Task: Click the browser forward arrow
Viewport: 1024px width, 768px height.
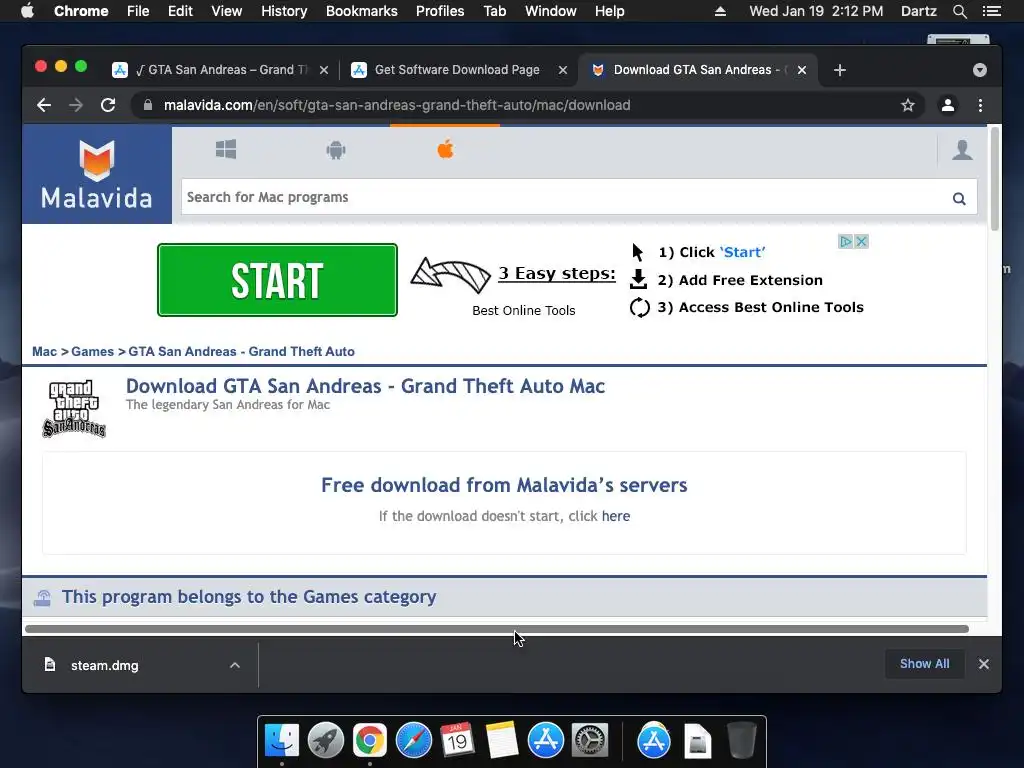Action: (x=76, y=105)
